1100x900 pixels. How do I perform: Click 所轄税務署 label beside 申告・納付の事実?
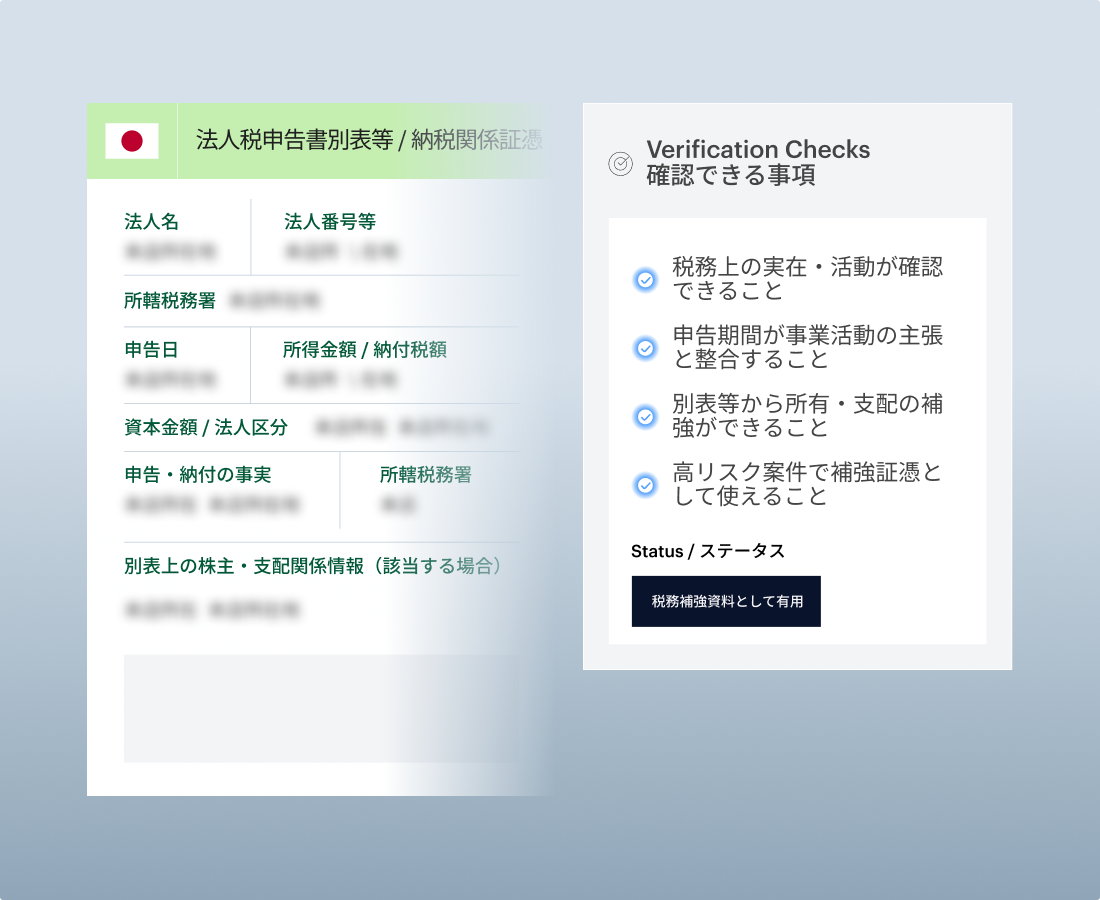[425, 475]
